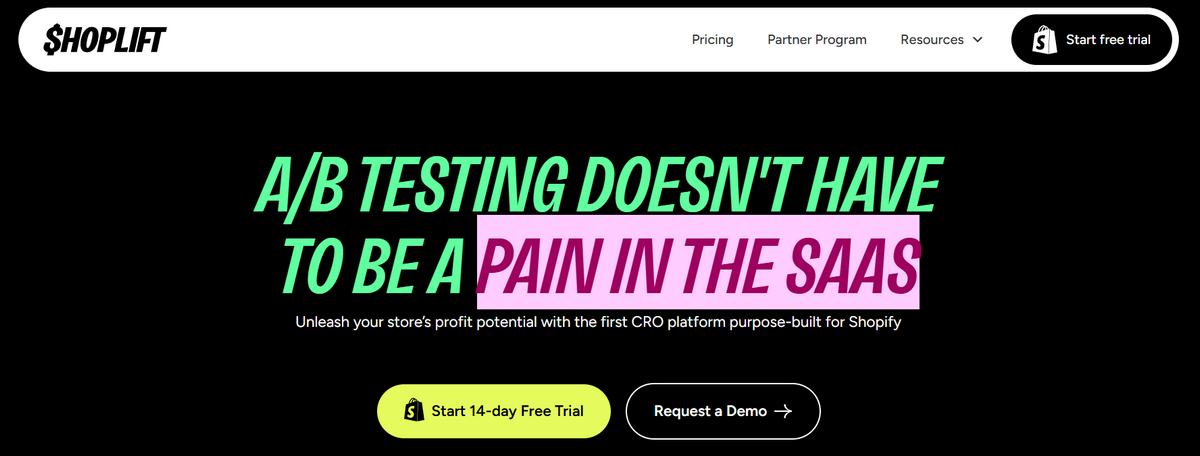
Task: Open the Resources menu
Action: point(932,40)
